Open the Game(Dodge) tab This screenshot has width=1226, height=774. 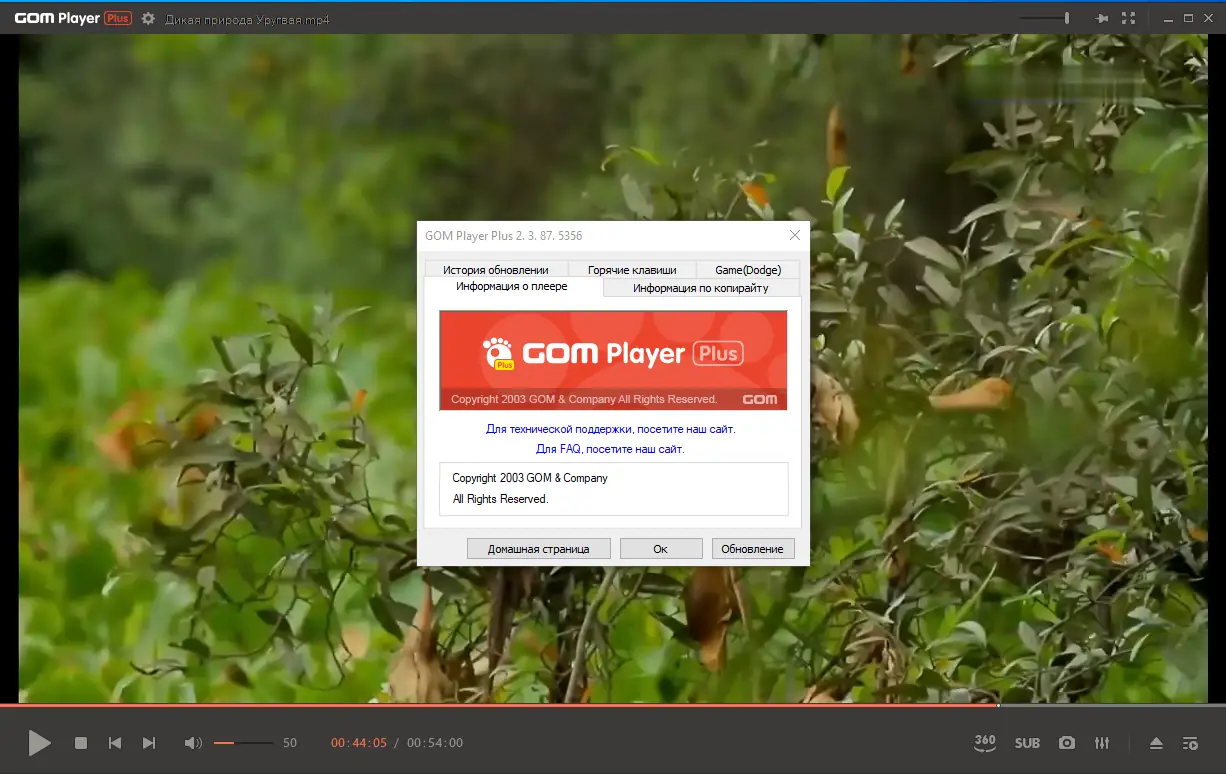click(x=748, y=269)
